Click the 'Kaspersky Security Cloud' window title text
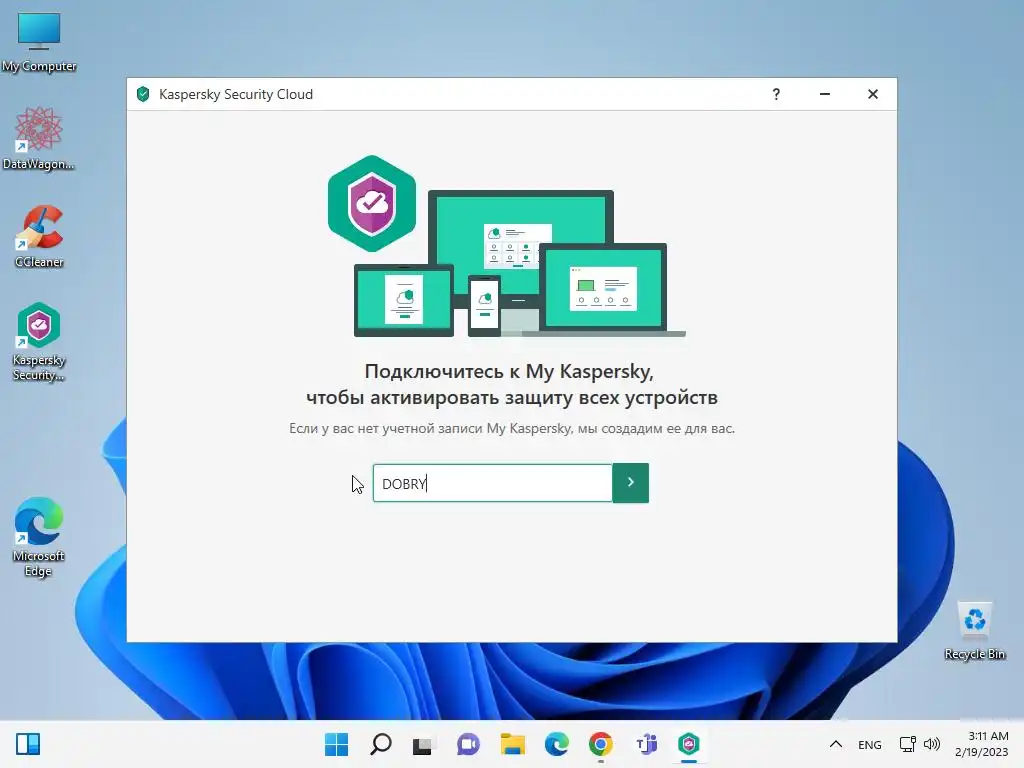The height and width of the screenshot is (768, 1024). (236, 94)
